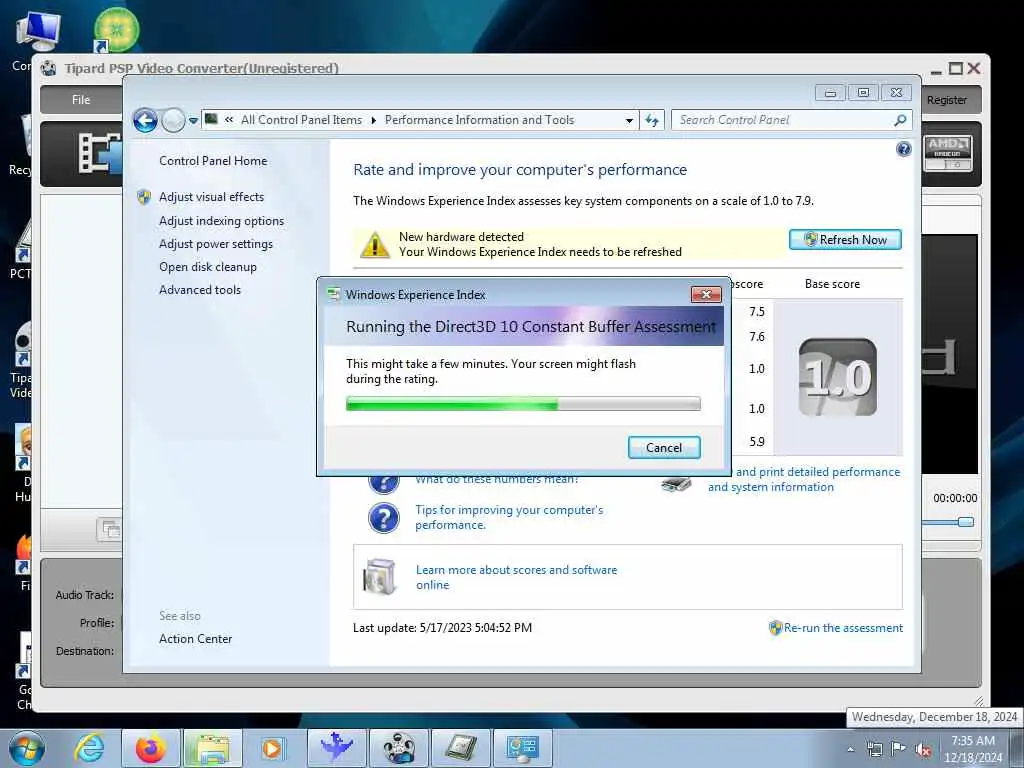The image size is (1024, 768).
Task: Open Windows Media Player taskbar icon
Action: (272, 748)
